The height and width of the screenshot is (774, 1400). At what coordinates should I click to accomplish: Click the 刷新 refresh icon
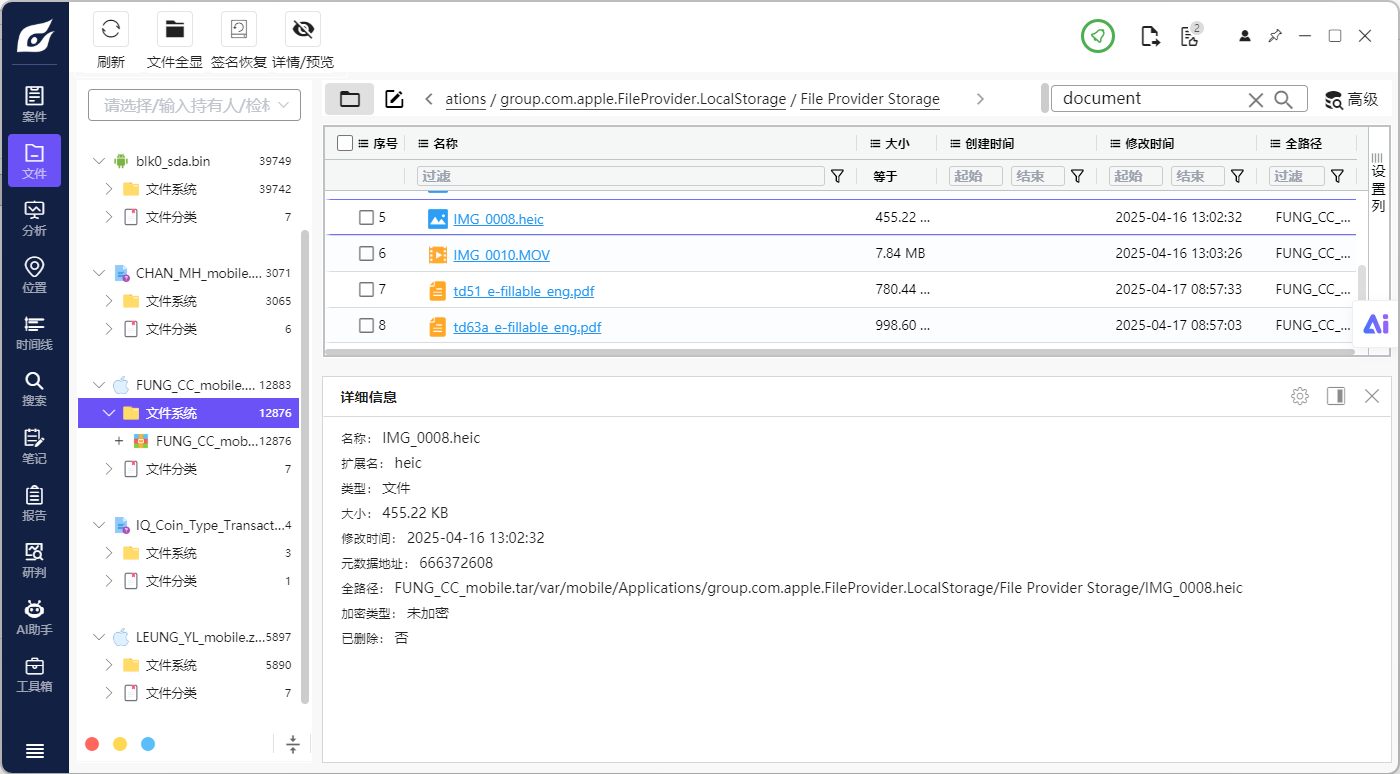click(x=111, y=29)
